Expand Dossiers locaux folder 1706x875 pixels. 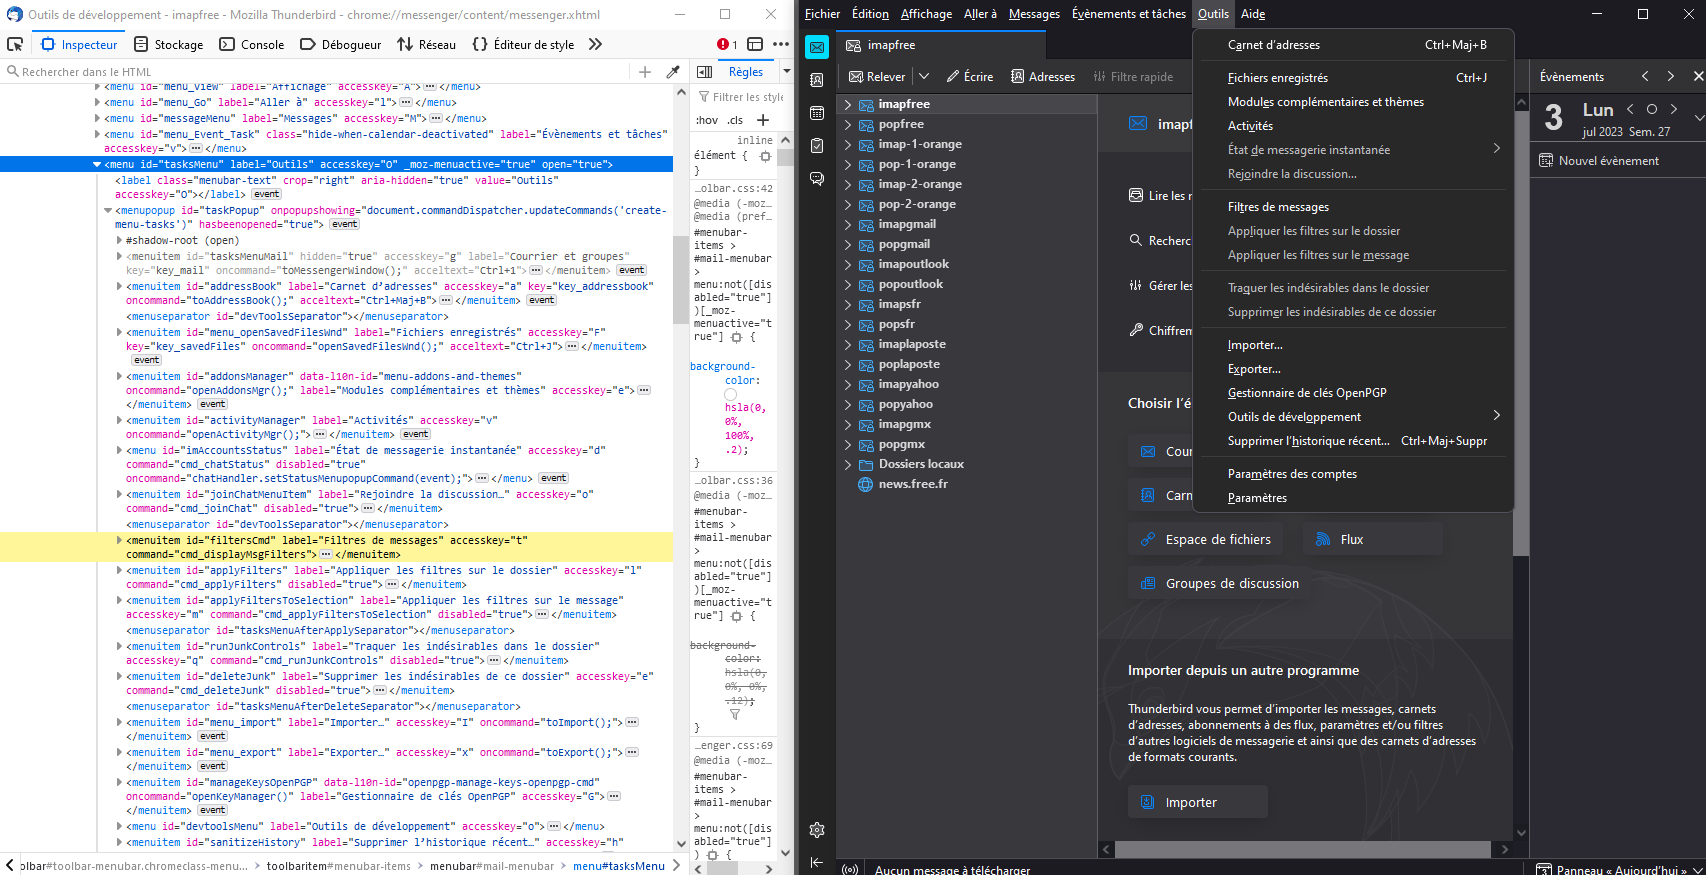[x=848, y=464]
